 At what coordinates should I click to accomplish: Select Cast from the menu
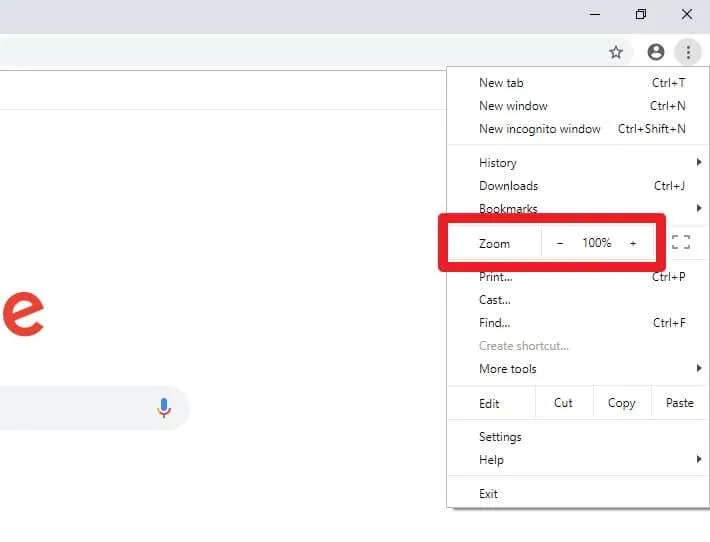click(x=578, y=300)
